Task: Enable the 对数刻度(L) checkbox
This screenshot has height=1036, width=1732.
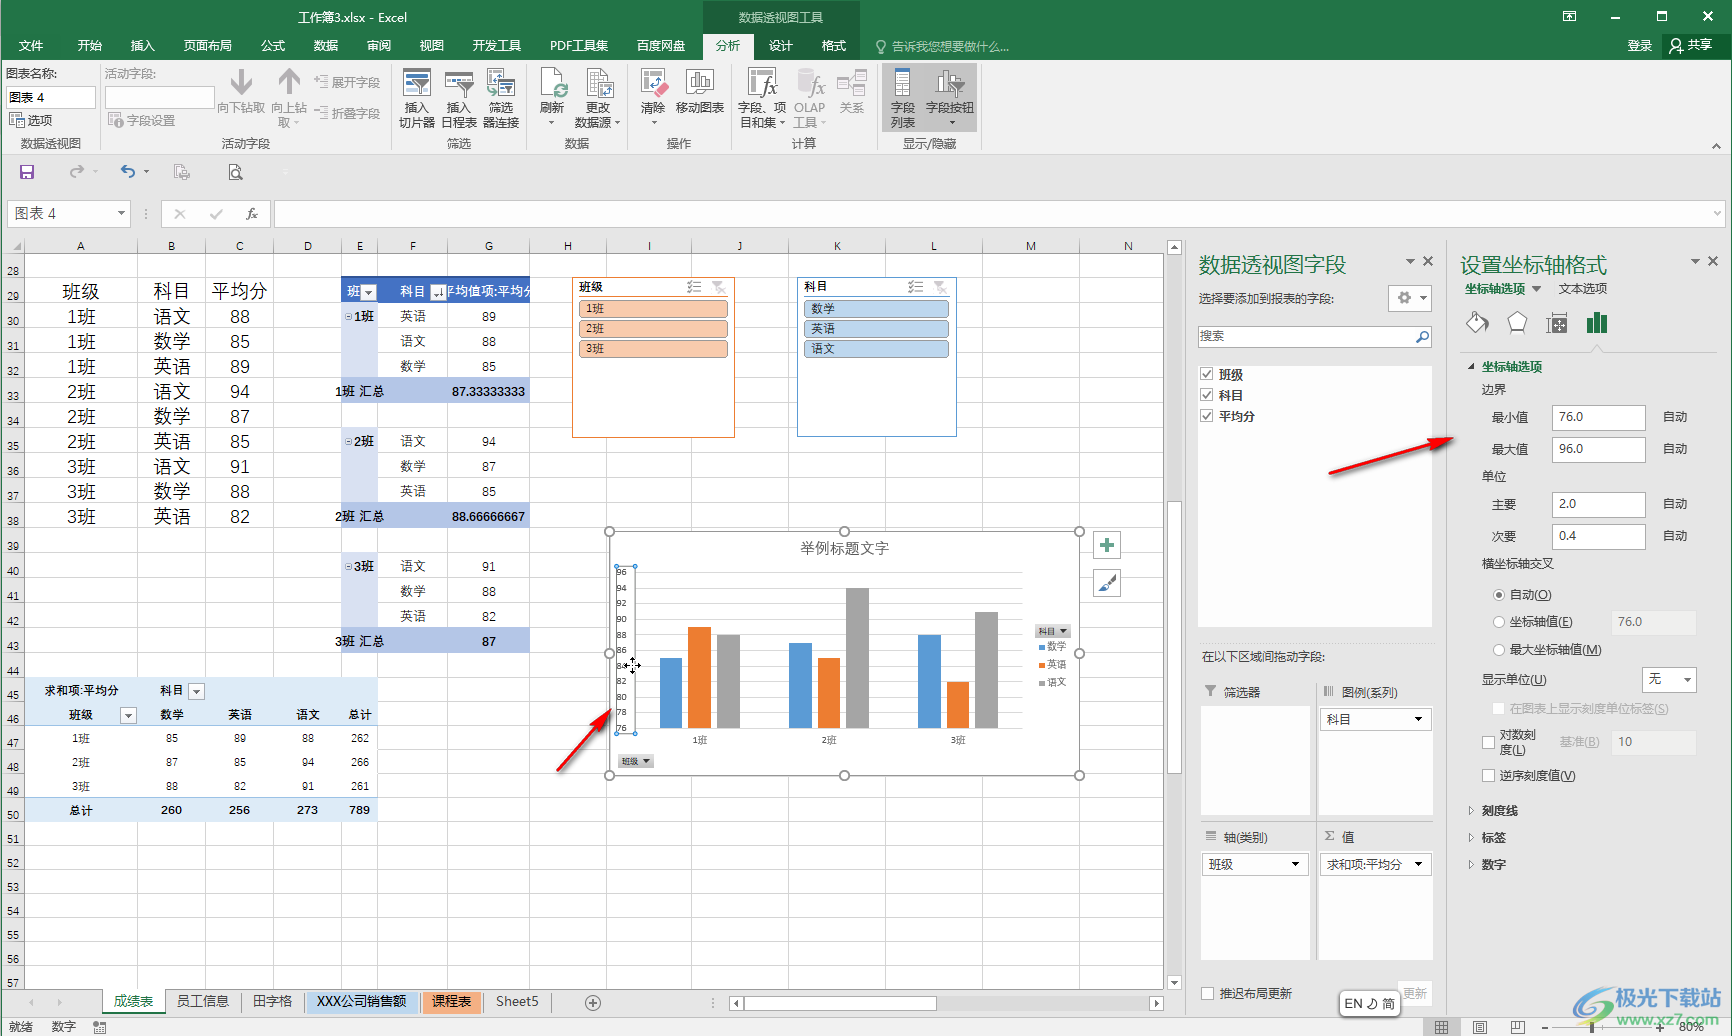Action: (x=1488, y=742)
